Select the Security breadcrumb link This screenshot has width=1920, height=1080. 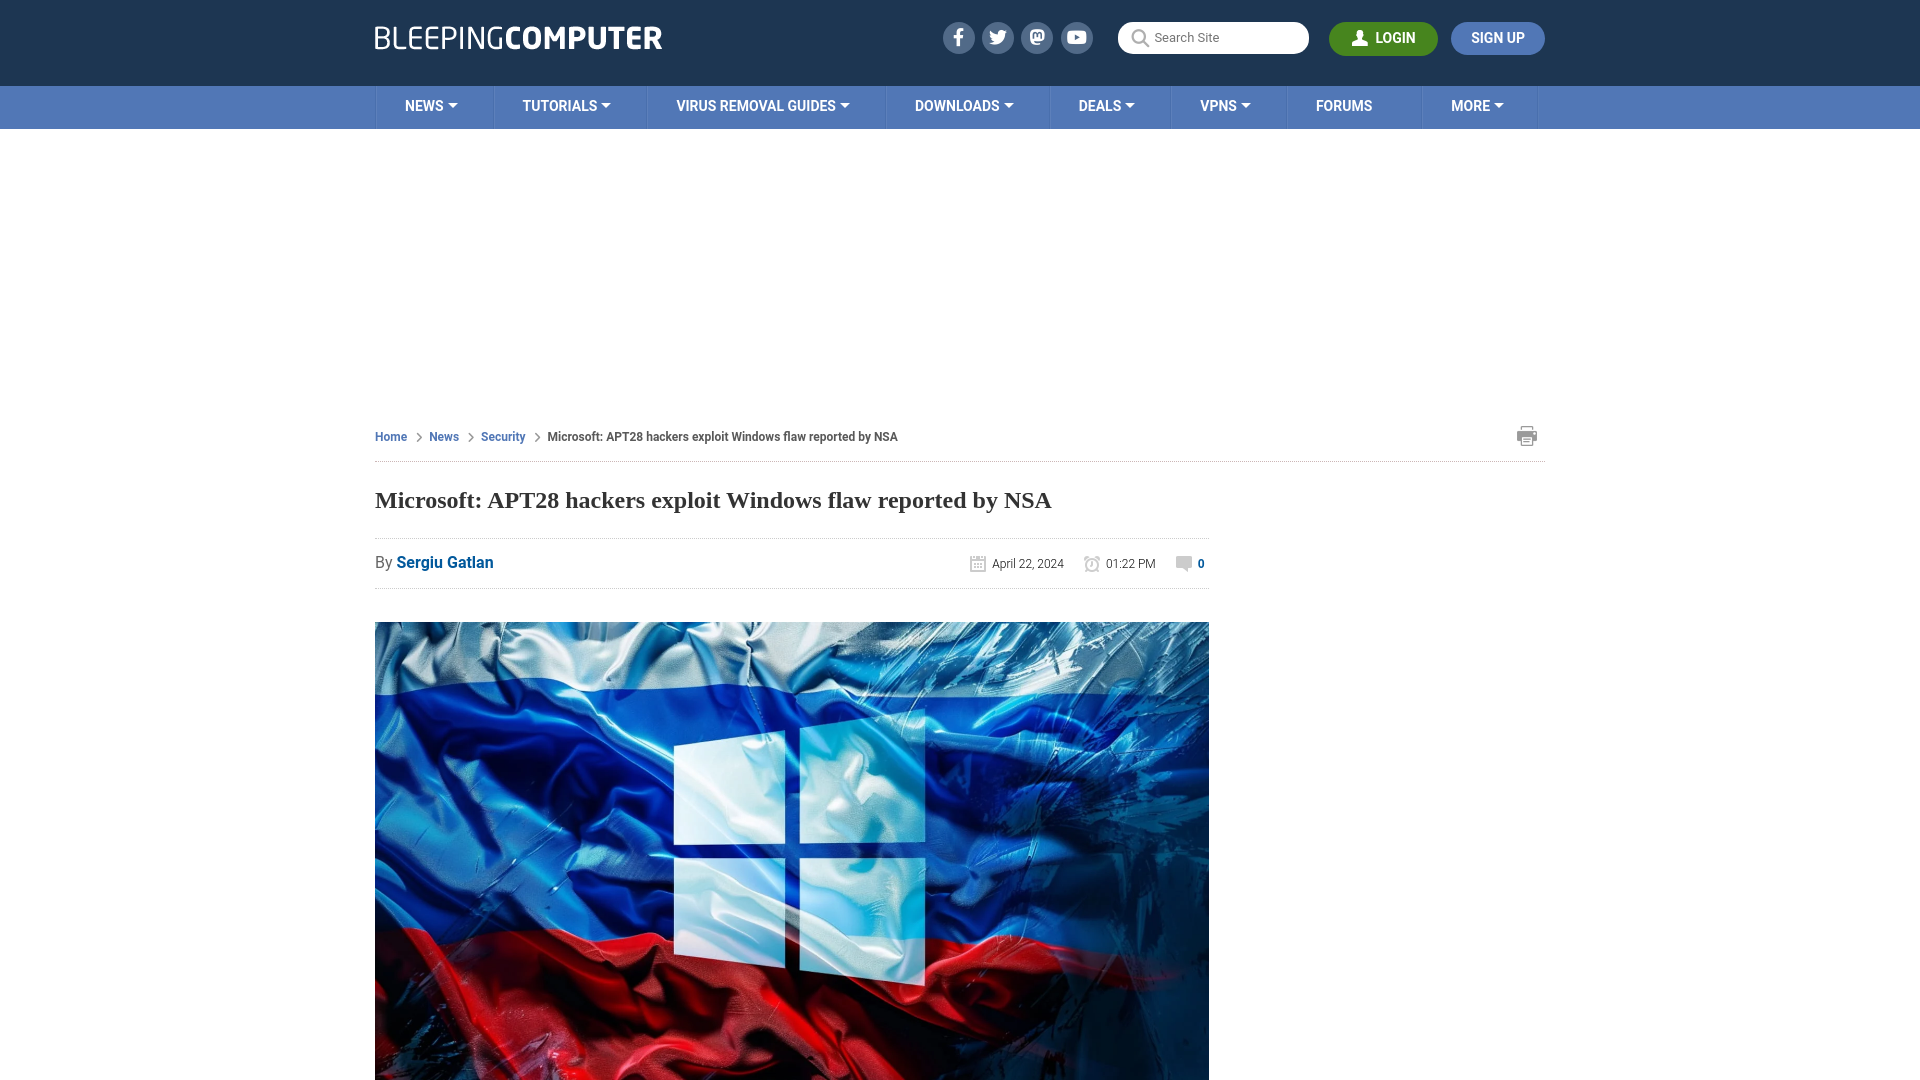502,436
